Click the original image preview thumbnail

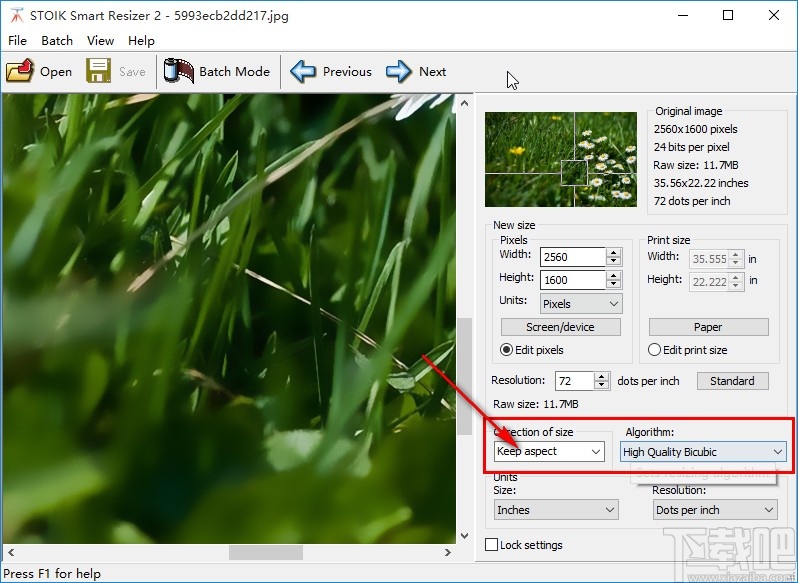pos(560,159)
